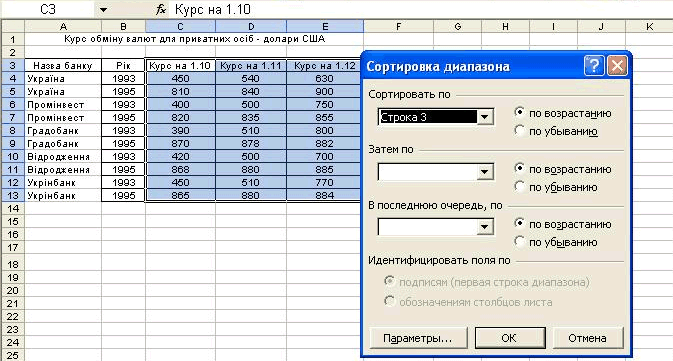Click cell with value 868
673x361 pixels.
click(x=180, y=170)
